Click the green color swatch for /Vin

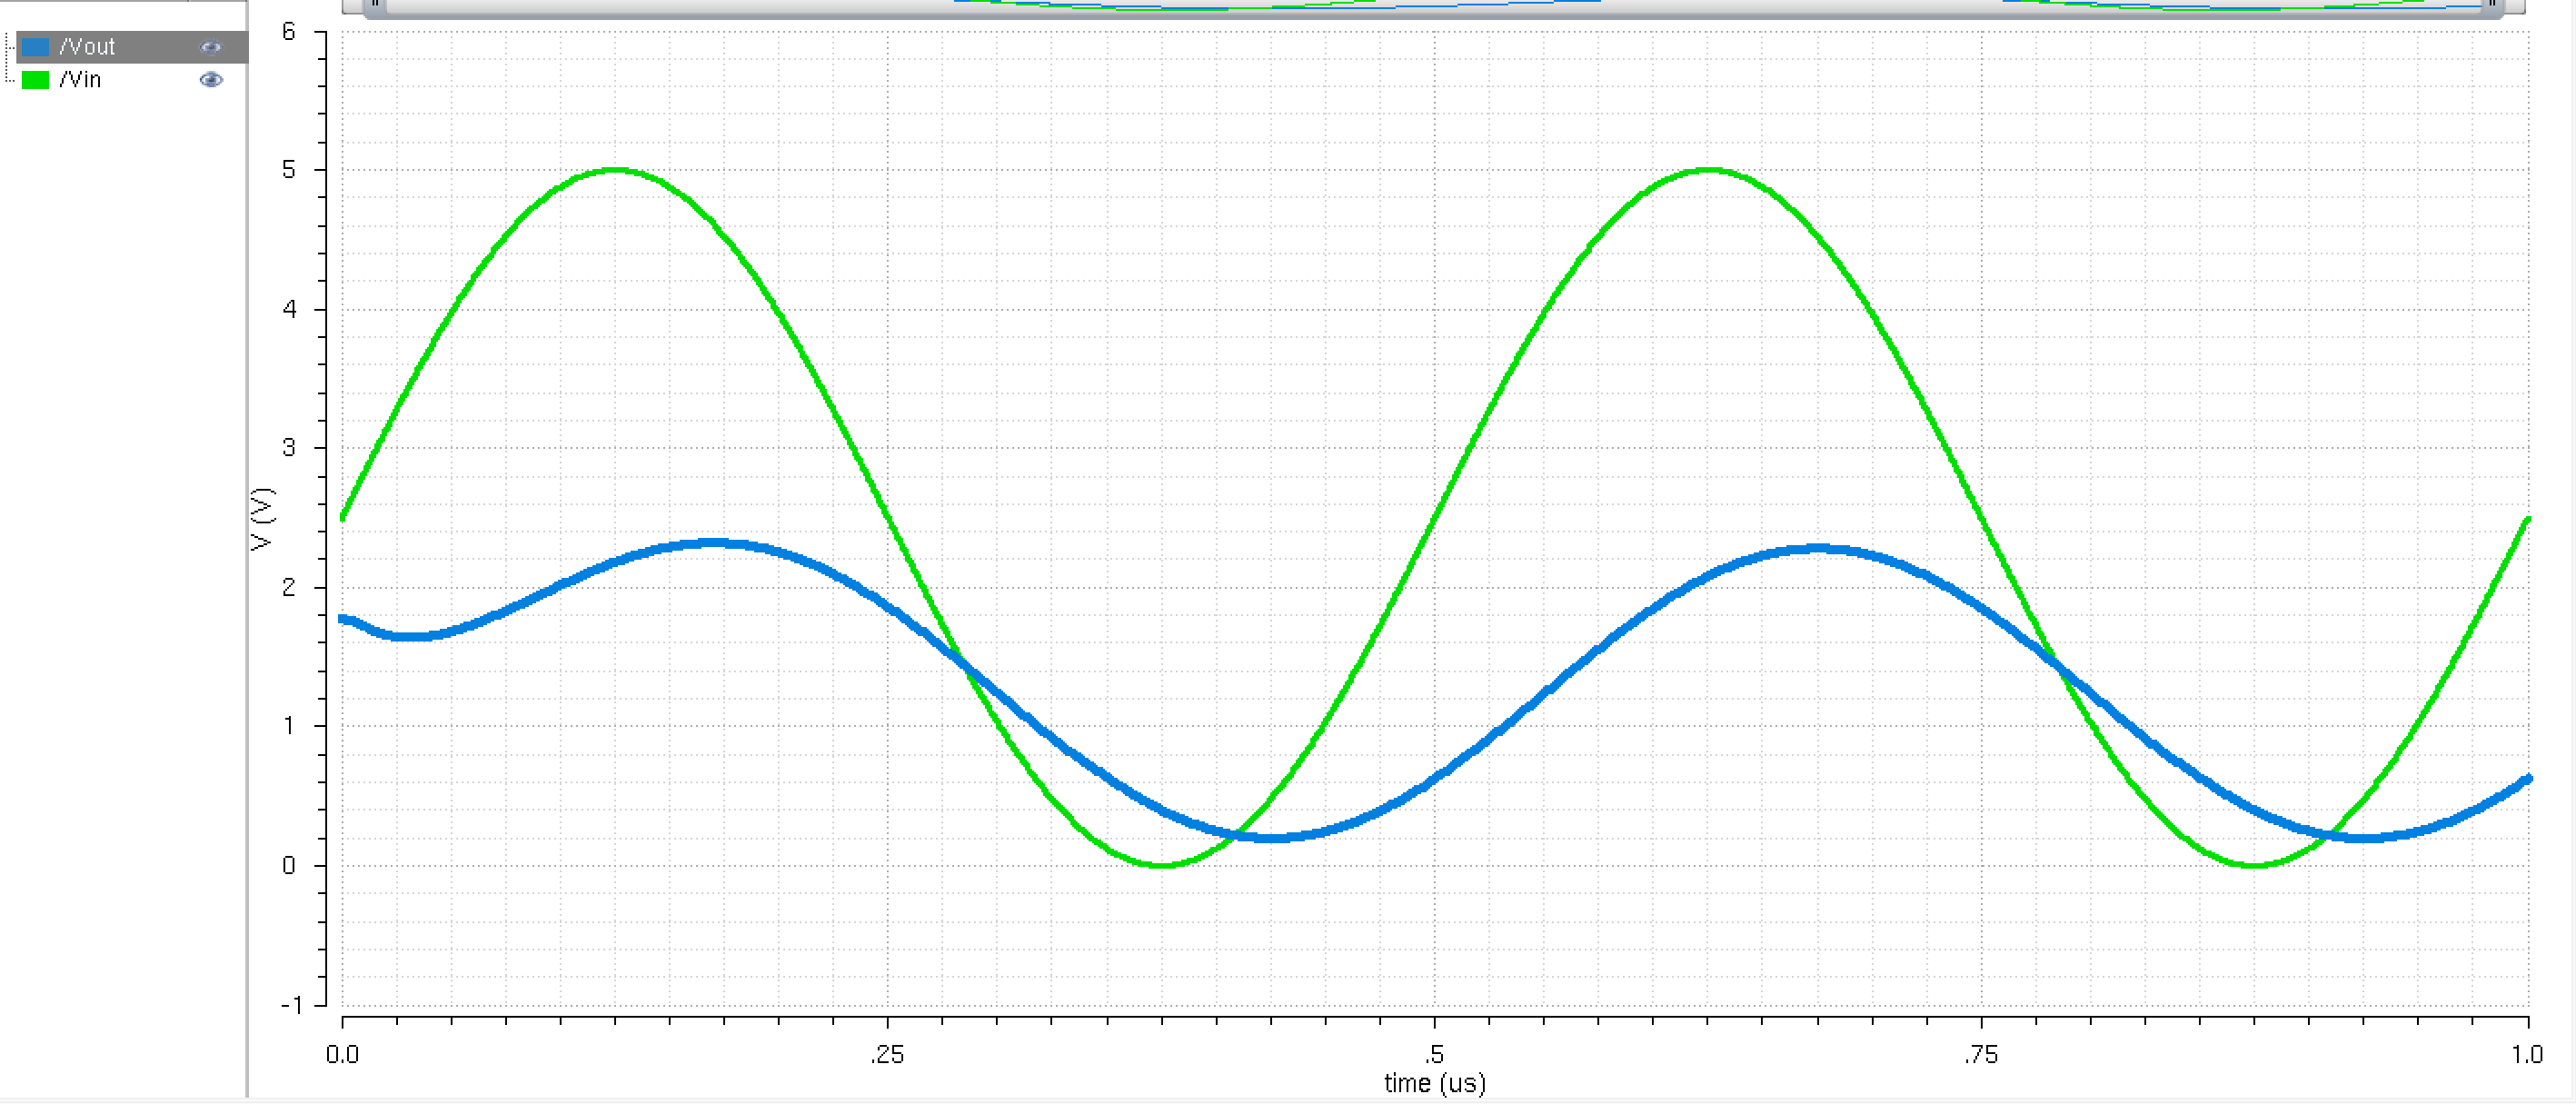[37, 80]
